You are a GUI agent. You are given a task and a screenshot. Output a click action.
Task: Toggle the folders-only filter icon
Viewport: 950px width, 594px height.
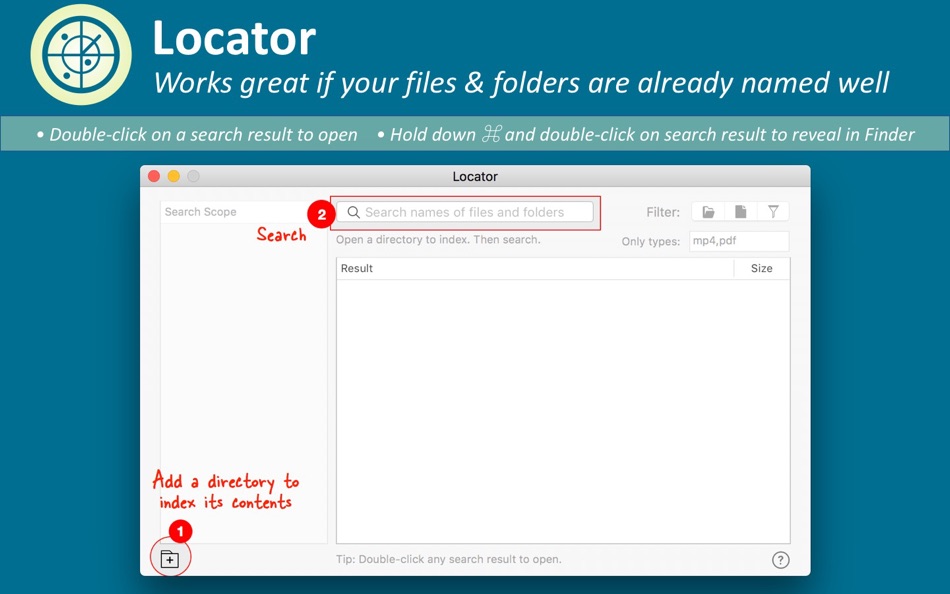tap(708, 212)
